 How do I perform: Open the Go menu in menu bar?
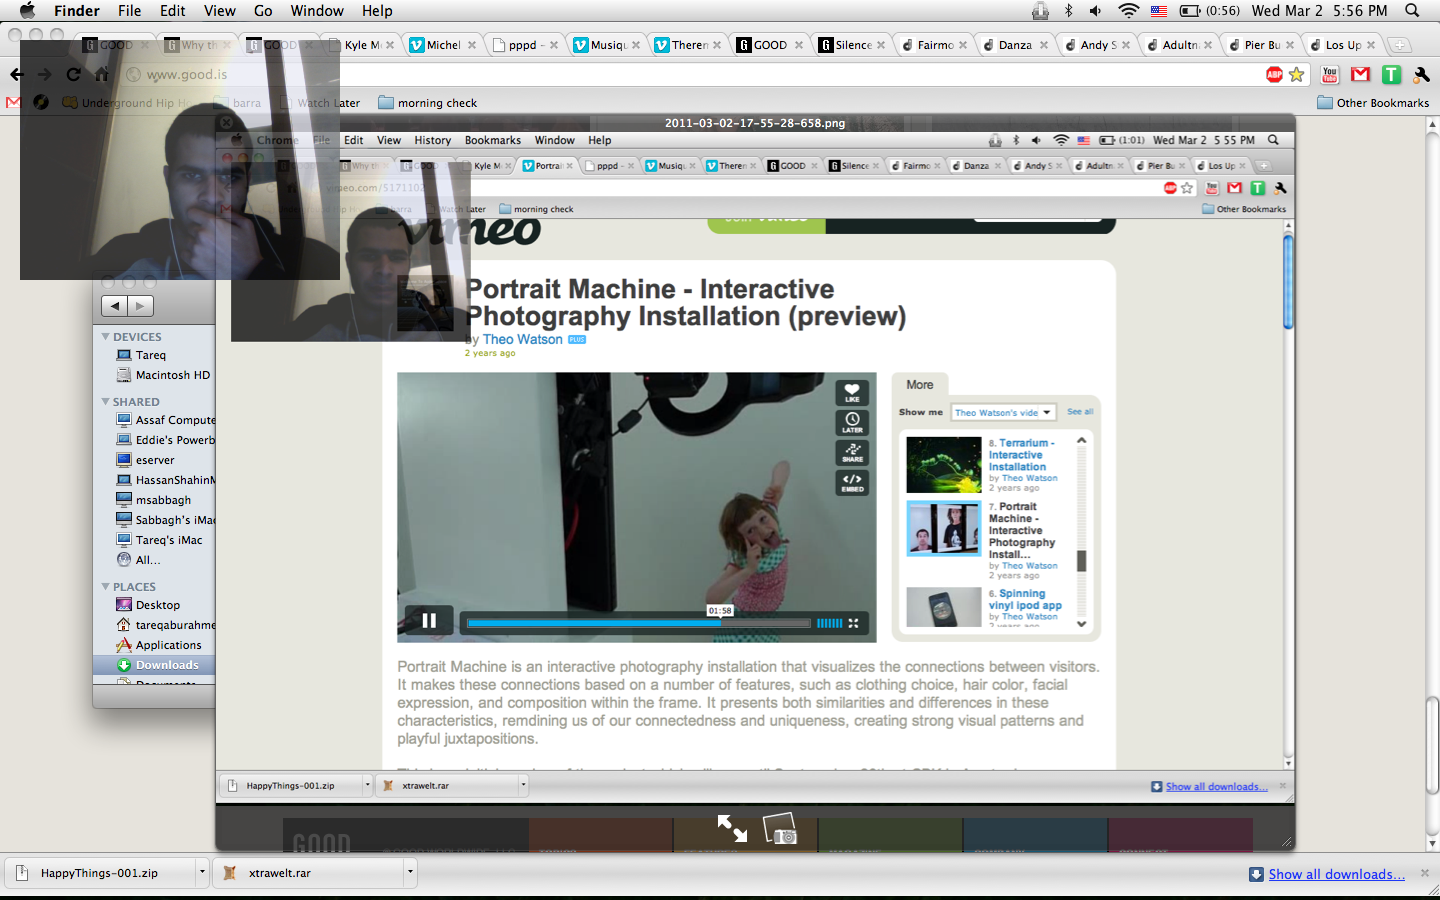tap(263, 11)
